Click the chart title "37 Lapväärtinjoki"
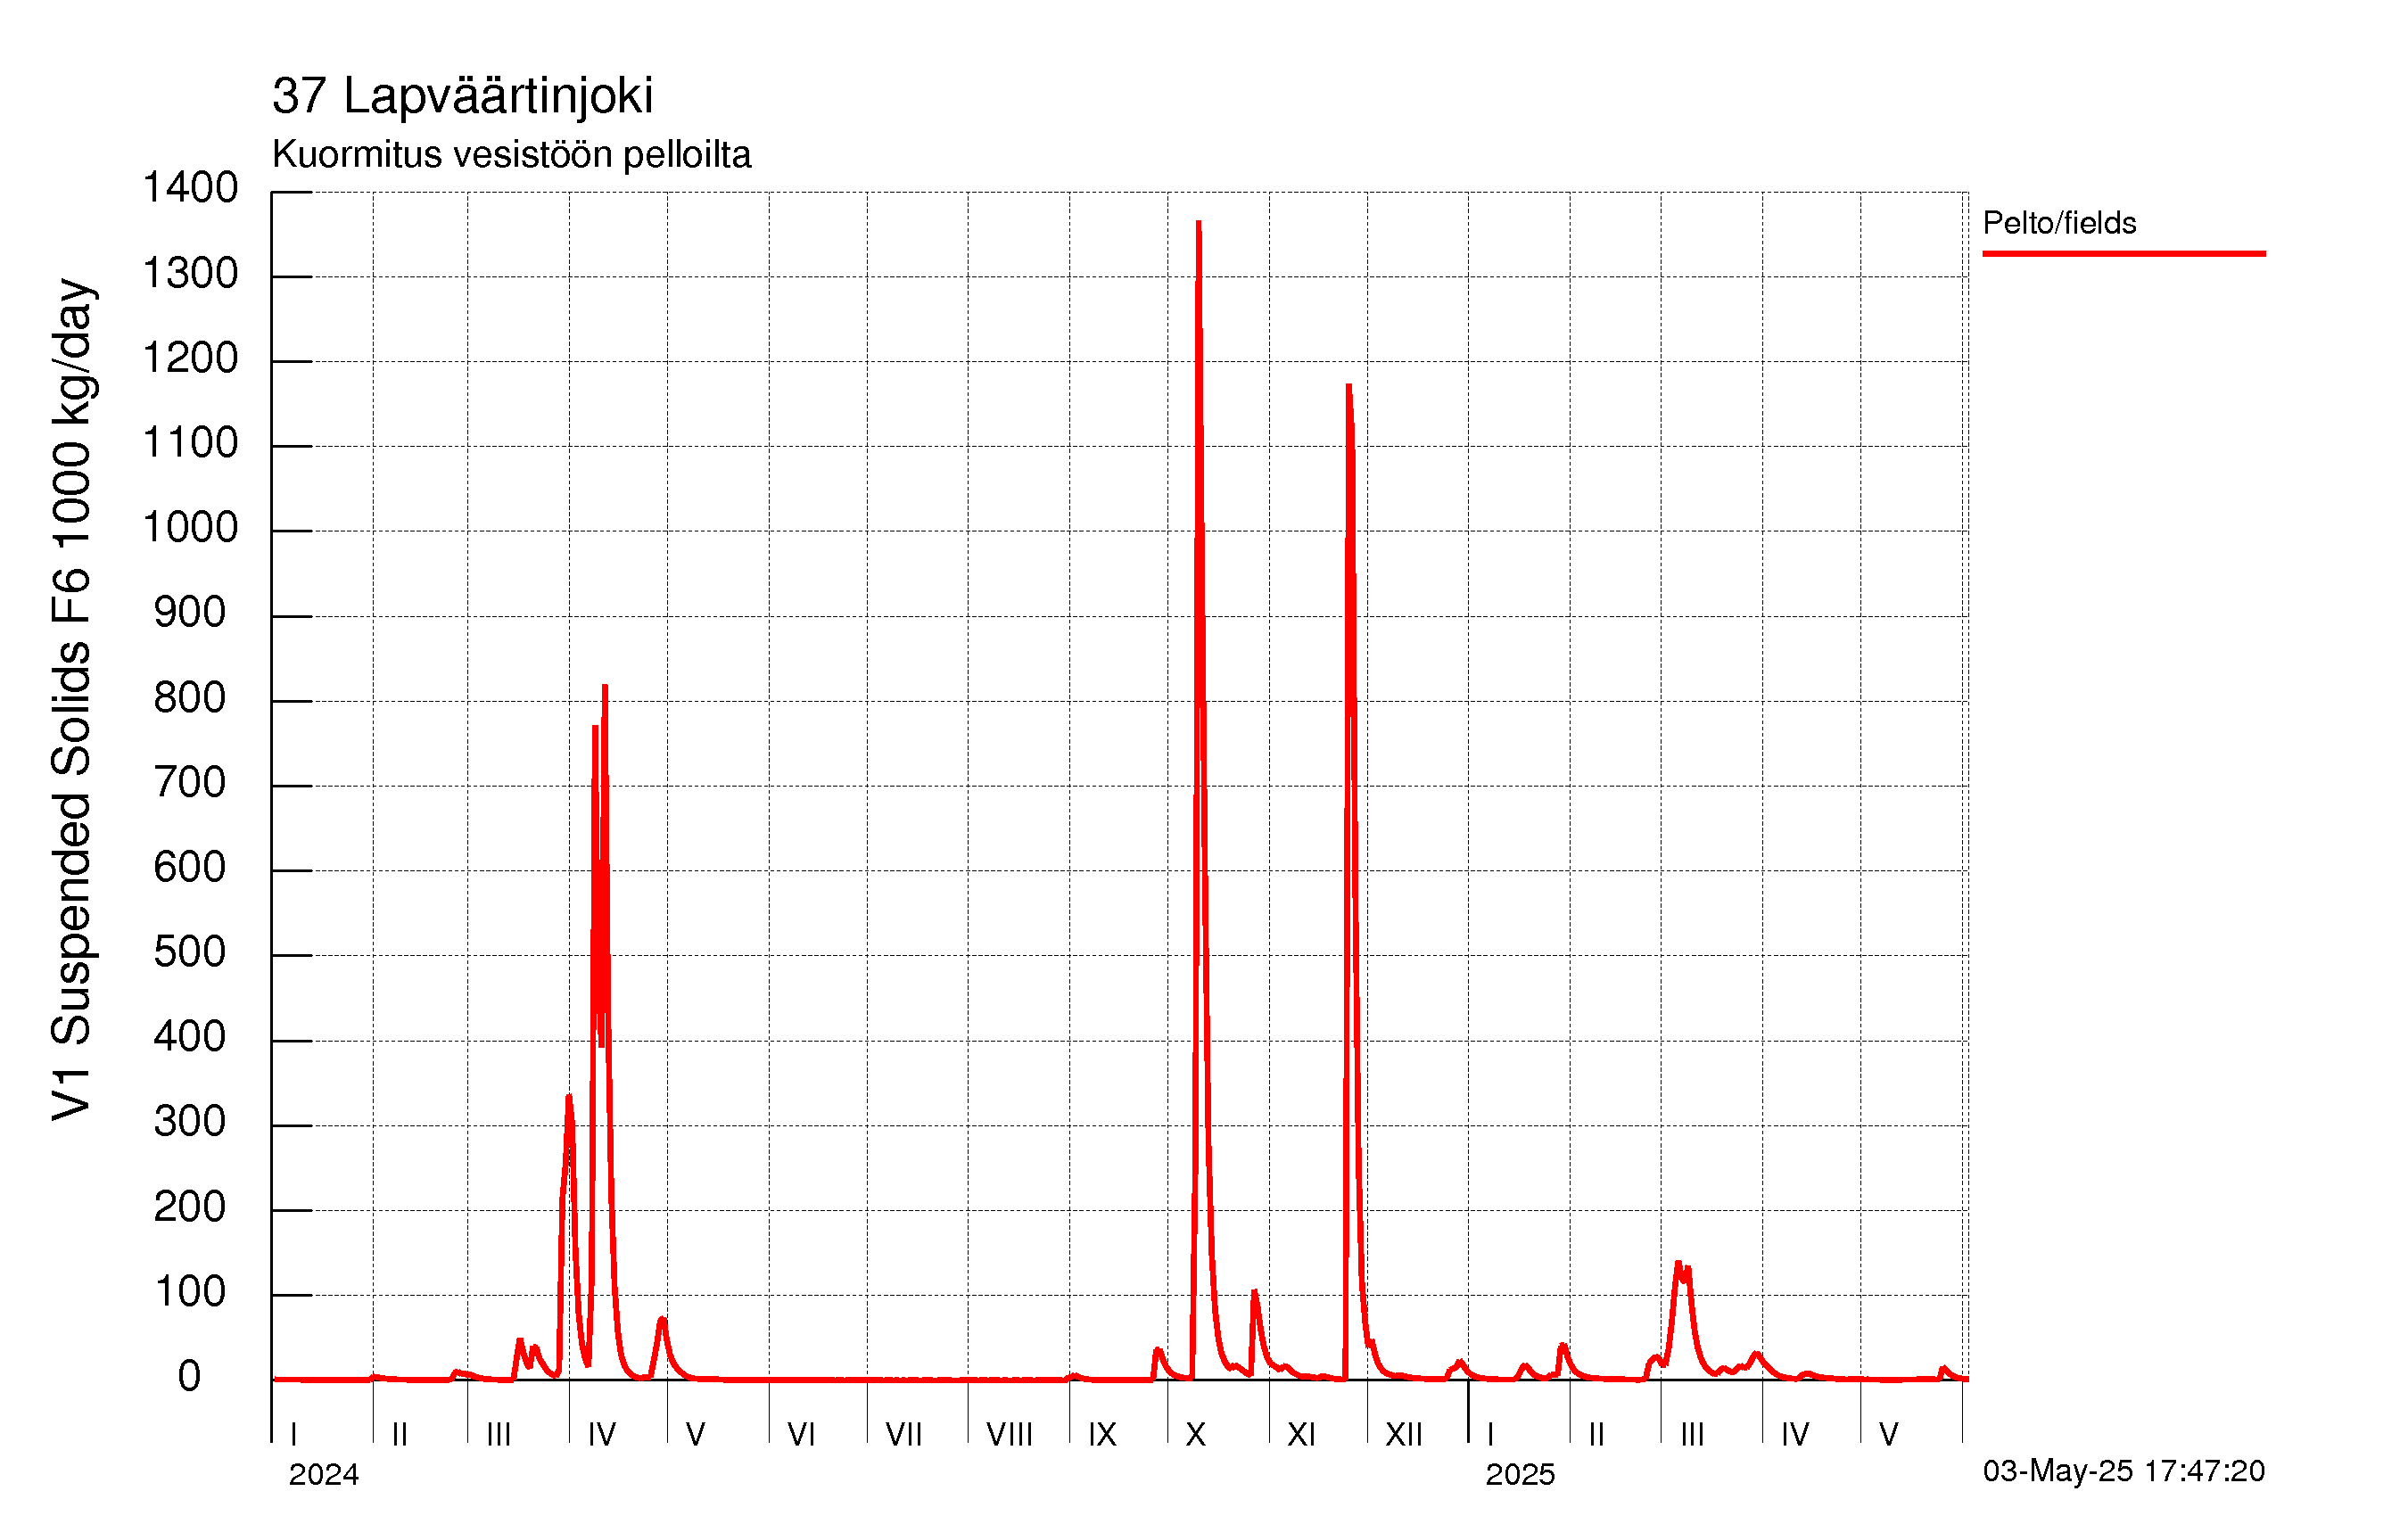Image resolution: width=2408 pixels, height=1516 pixels. click(462, 97)
